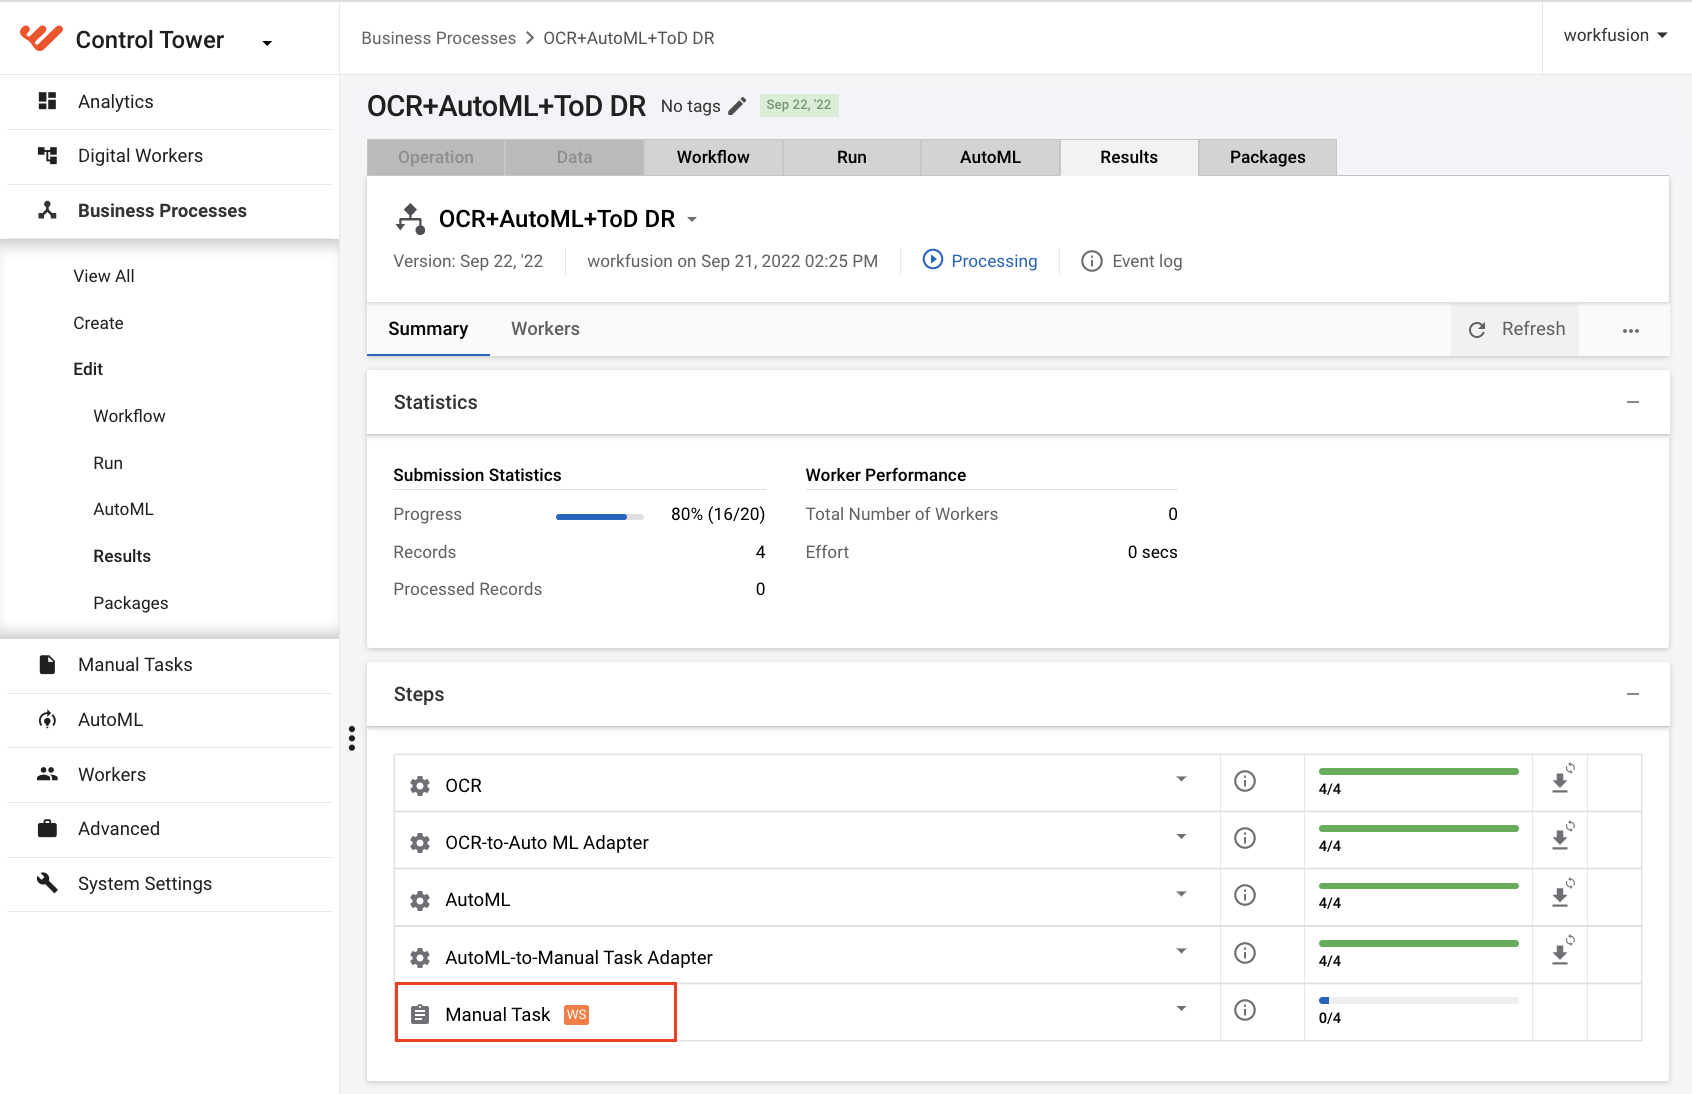Open AutoML under Edit in sidebar
The image size is (1692, 1094).
point(123,509)
